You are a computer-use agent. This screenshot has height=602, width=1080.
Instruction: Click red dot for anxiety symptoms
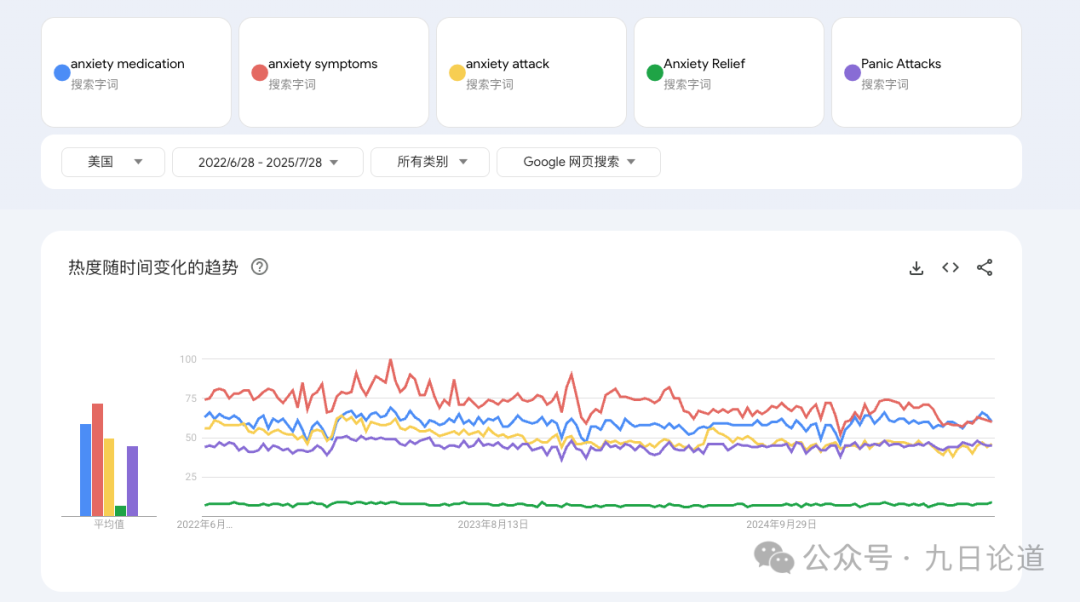(x=259, y=73)
